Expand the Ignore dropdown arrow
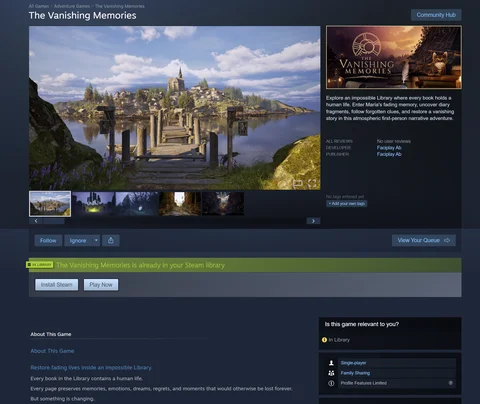The height and width of the screenshot is (404, 480). 96,240
